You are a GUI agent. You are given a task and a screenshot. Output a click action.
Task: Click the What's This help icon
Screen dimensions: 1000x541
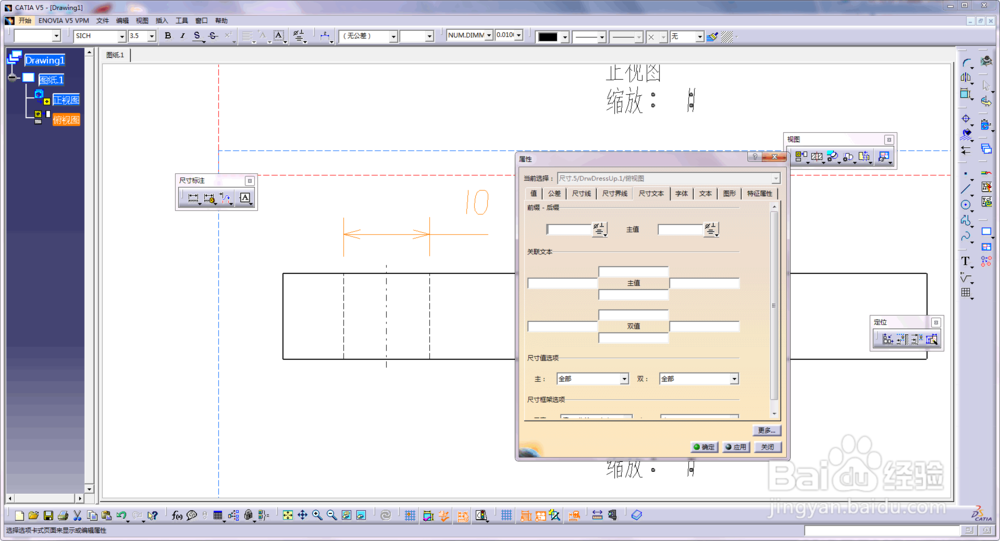click(x=152, y=515)
